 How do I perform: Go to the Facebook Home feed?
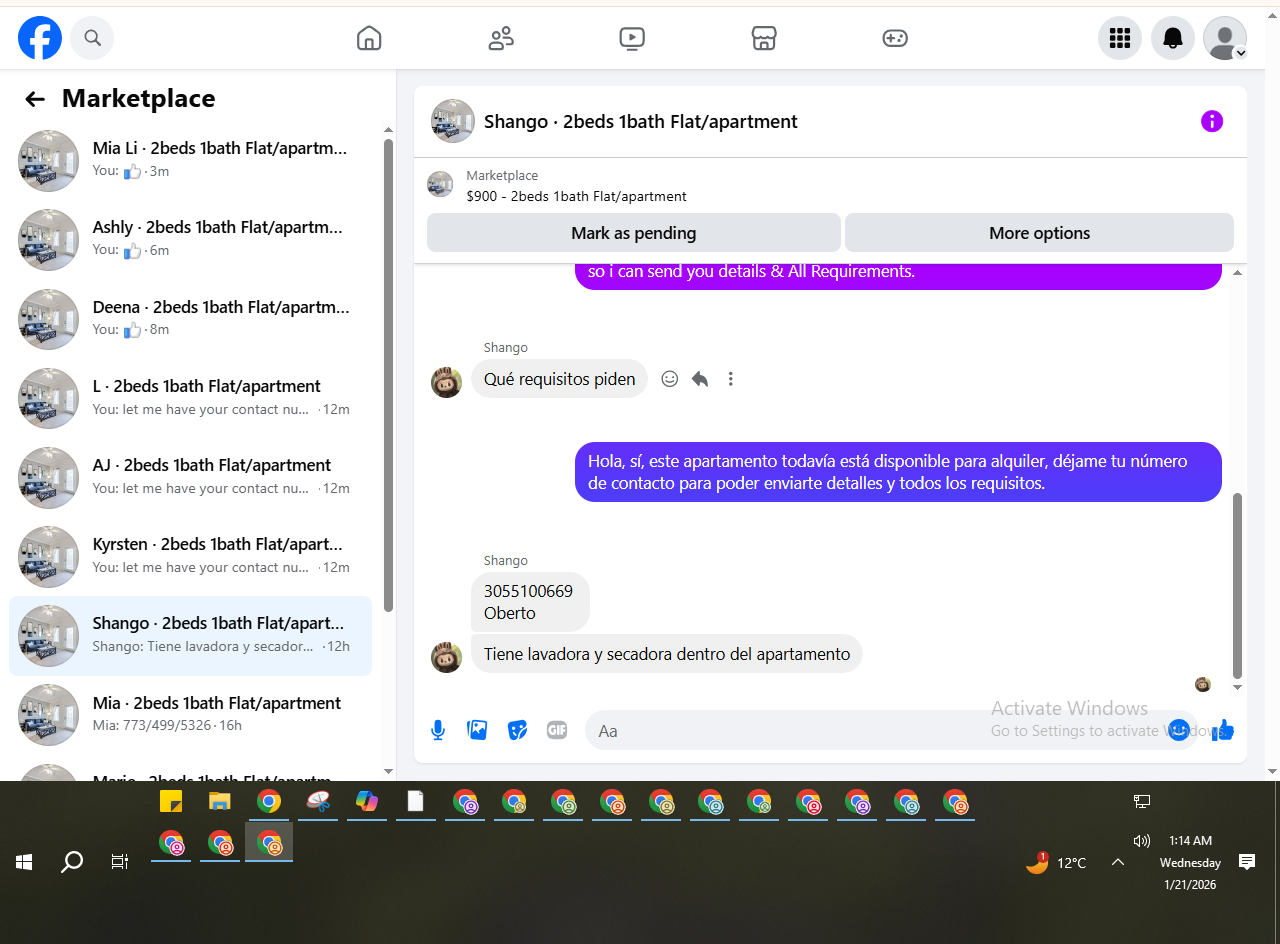tap(369, 38)
